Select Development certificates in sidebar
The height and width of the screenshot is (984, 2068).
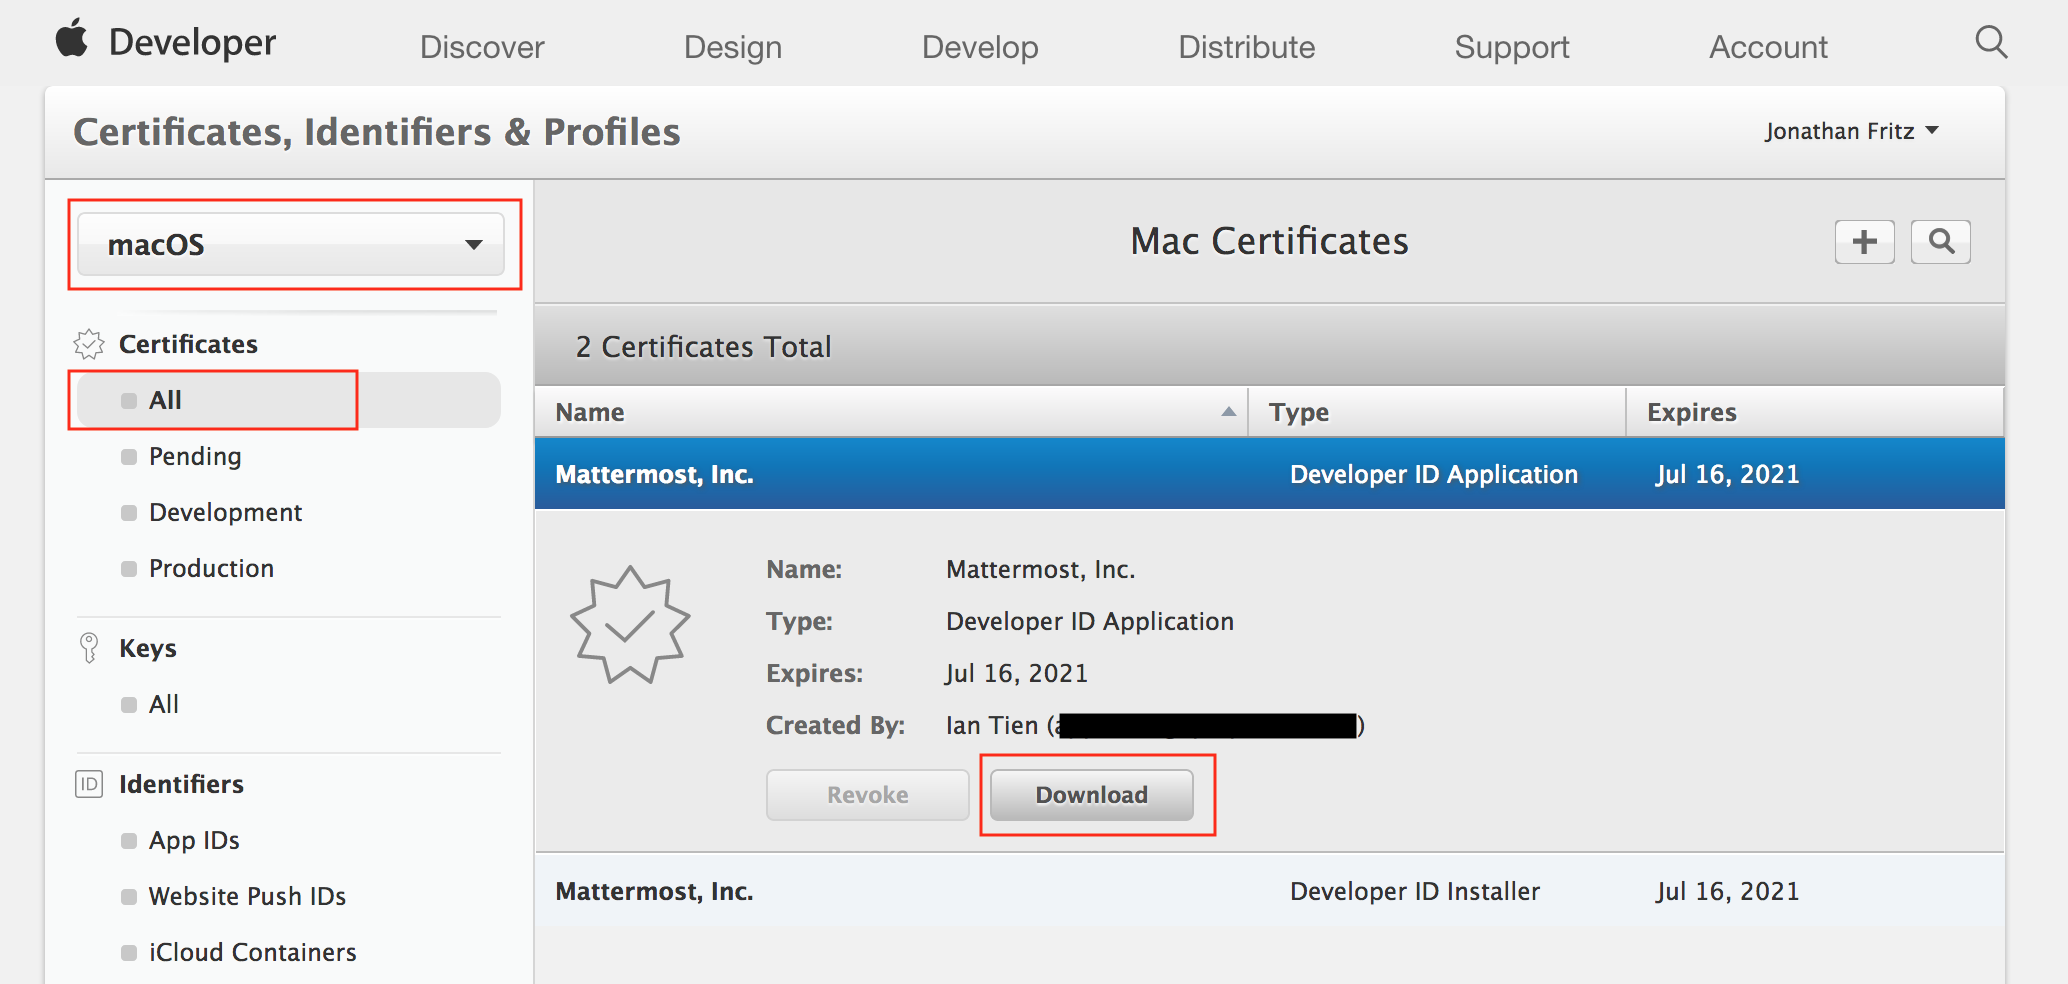click(225, 512)
